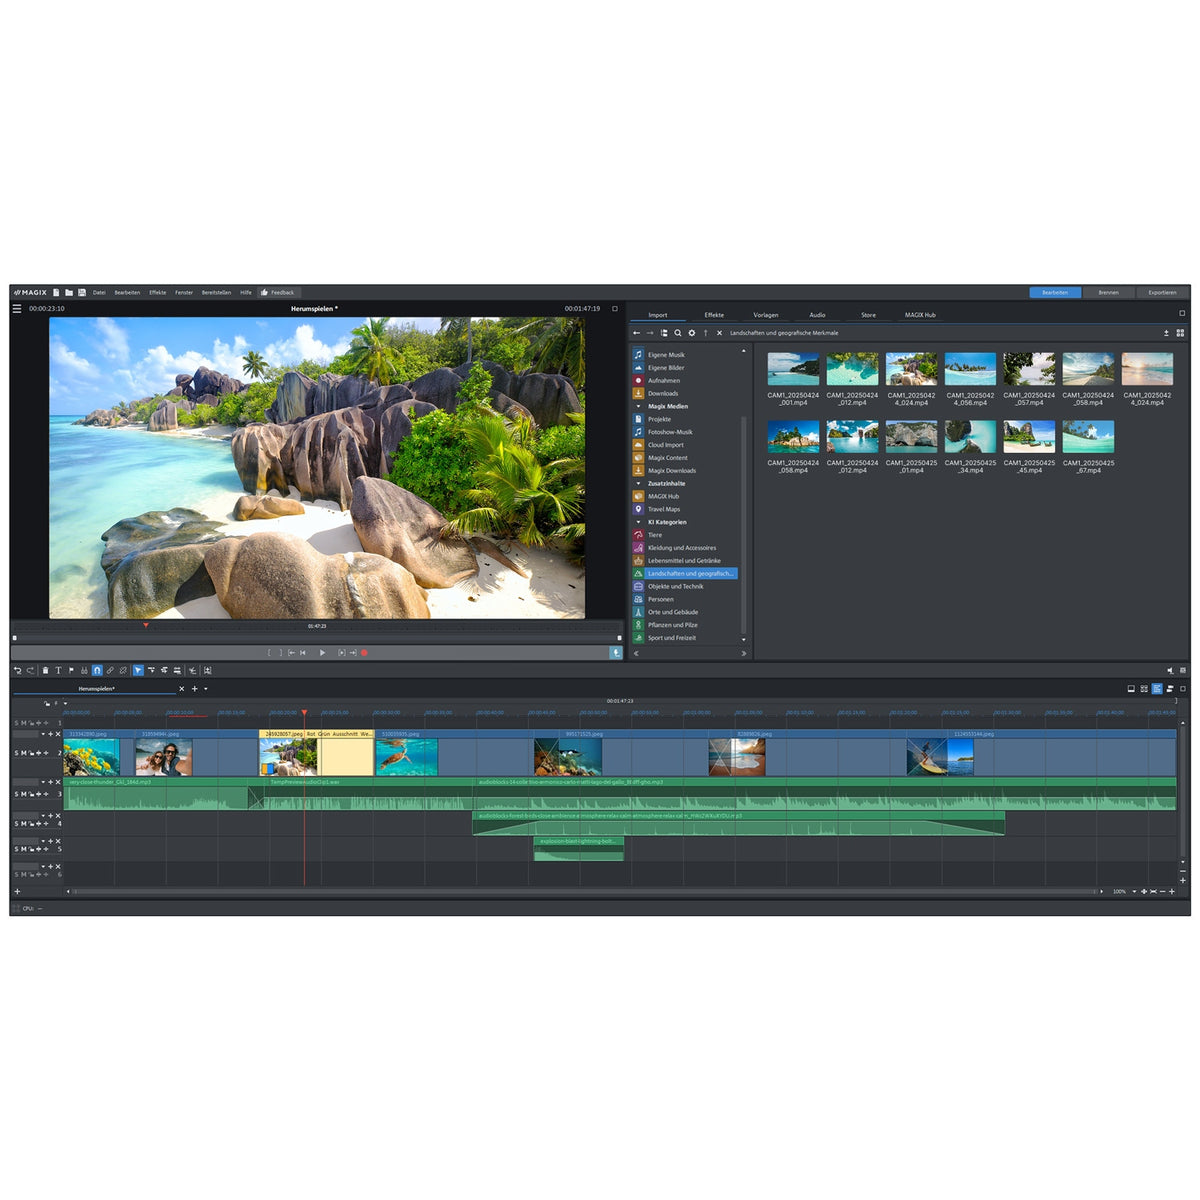Open the Bearbeiten menu in menu bar

tap(127, 293)
